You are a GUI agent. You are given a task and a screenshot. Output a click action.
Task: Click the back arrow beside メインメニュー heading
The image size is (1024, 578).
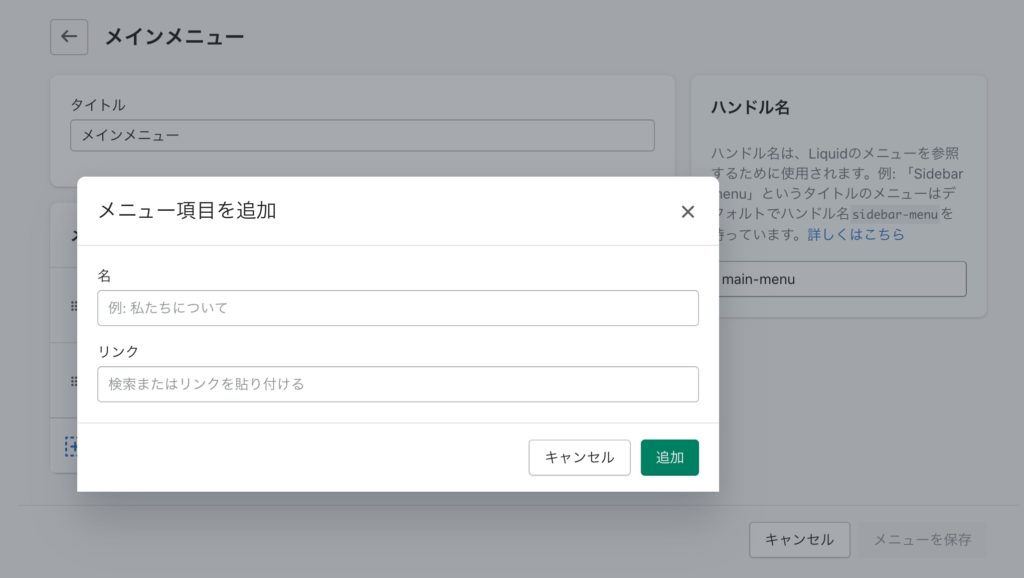coord(69,37)
